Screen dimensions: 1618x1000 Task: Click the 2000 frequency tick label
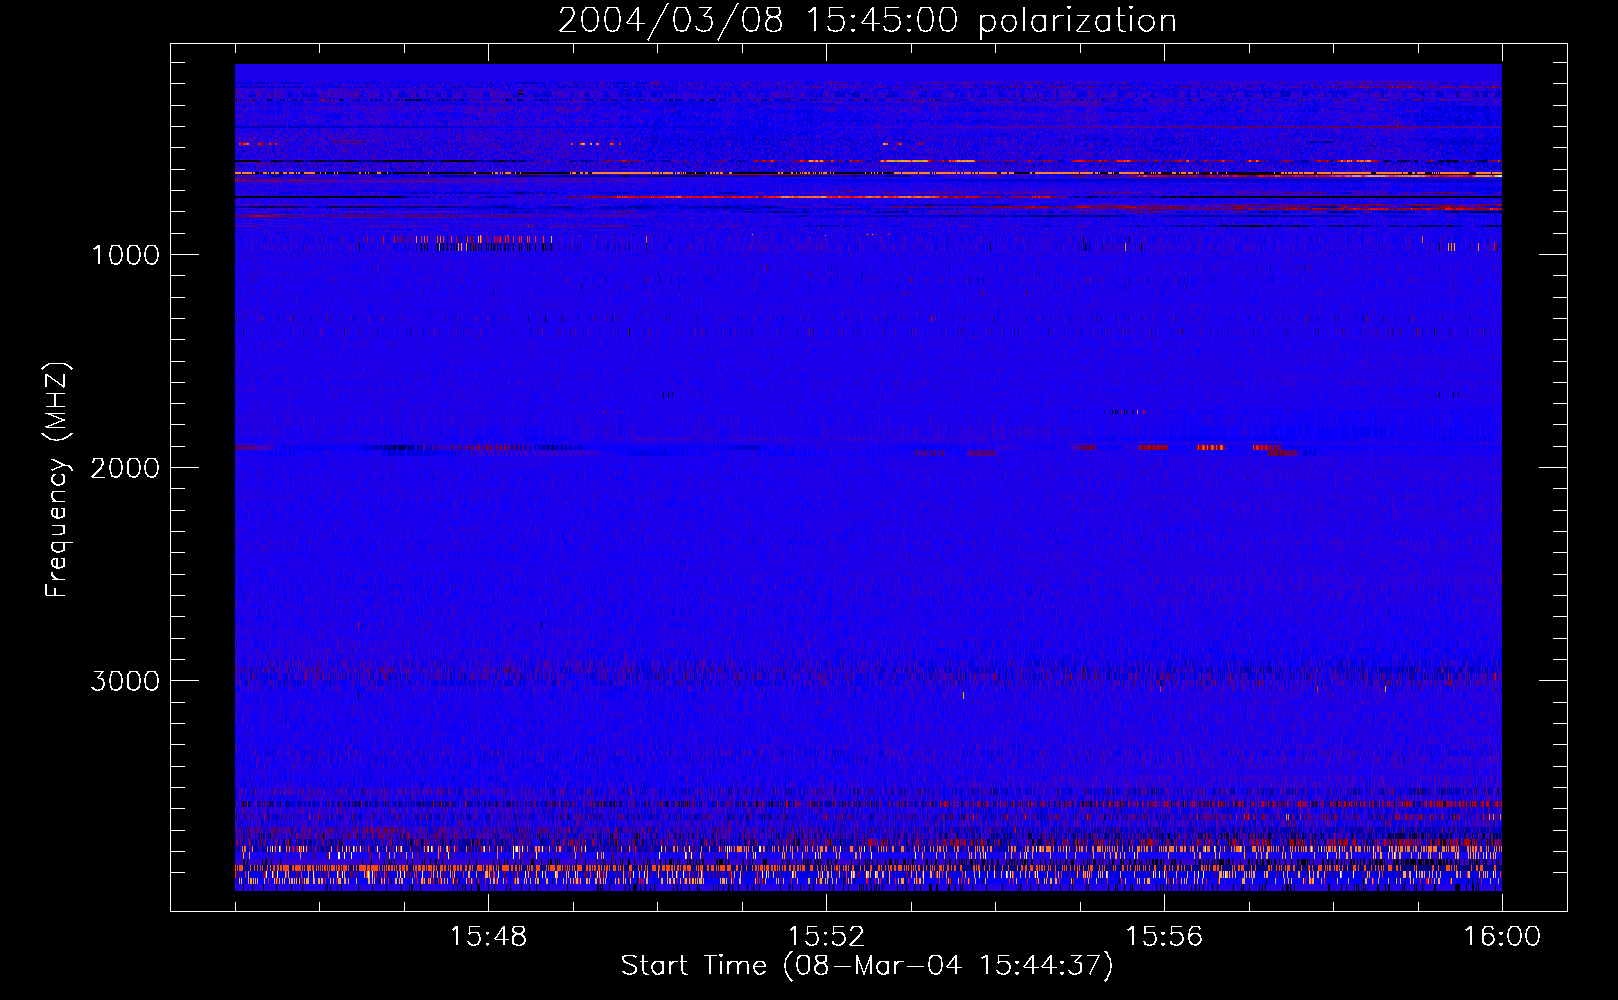[x=125, y=468]
